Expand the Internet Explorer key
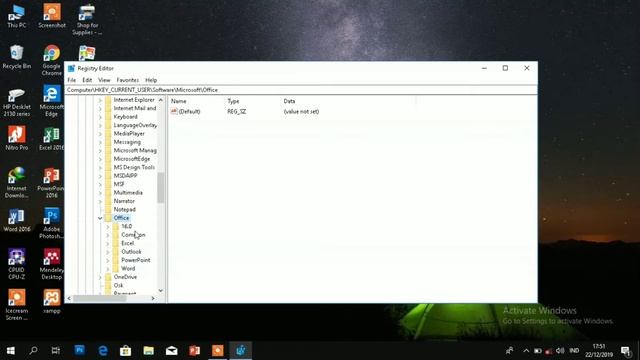Screen dimensions: 640x360 coord(100,100)
